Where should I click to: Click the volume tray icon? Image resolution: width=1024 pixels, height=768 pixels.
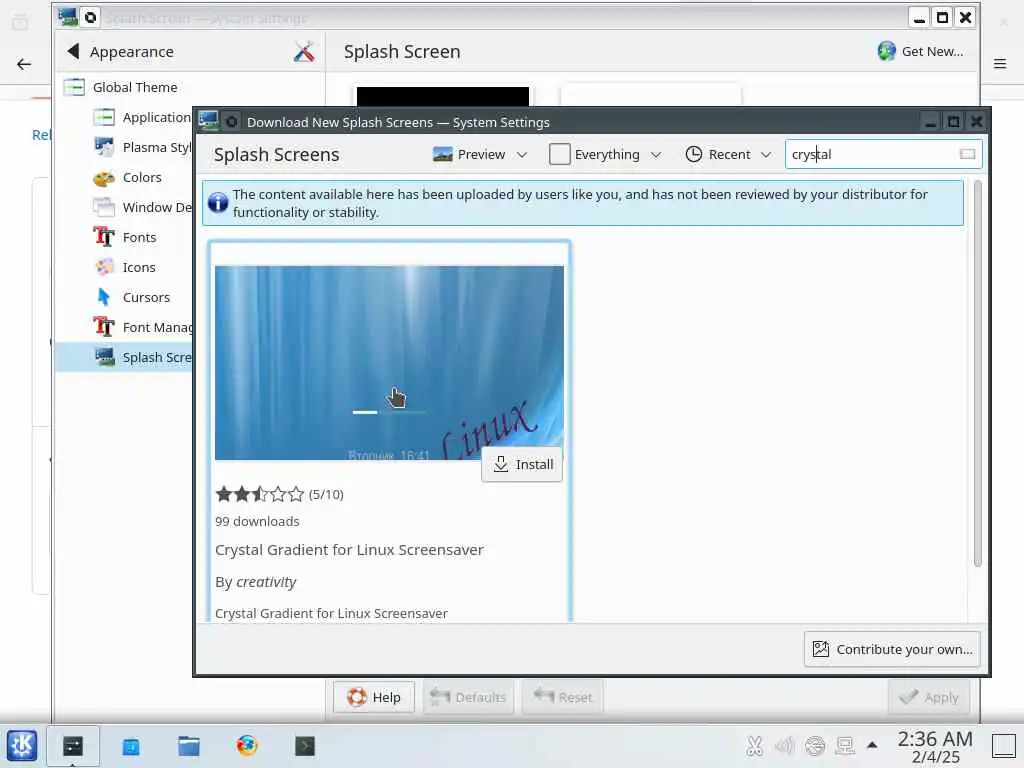(784, 746)
